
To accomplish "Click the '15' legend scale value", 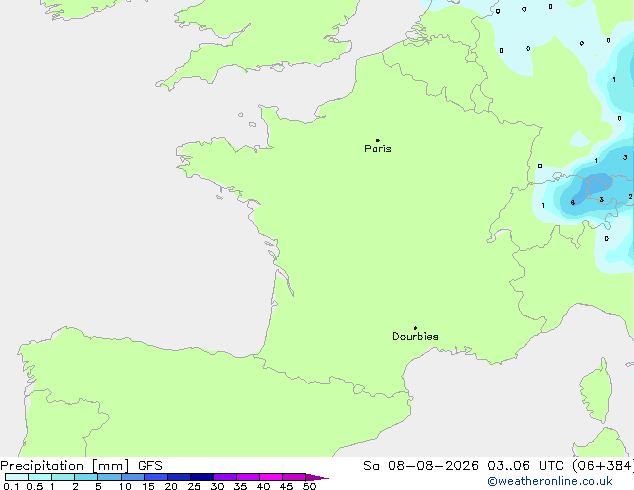I will coord(148,486).
